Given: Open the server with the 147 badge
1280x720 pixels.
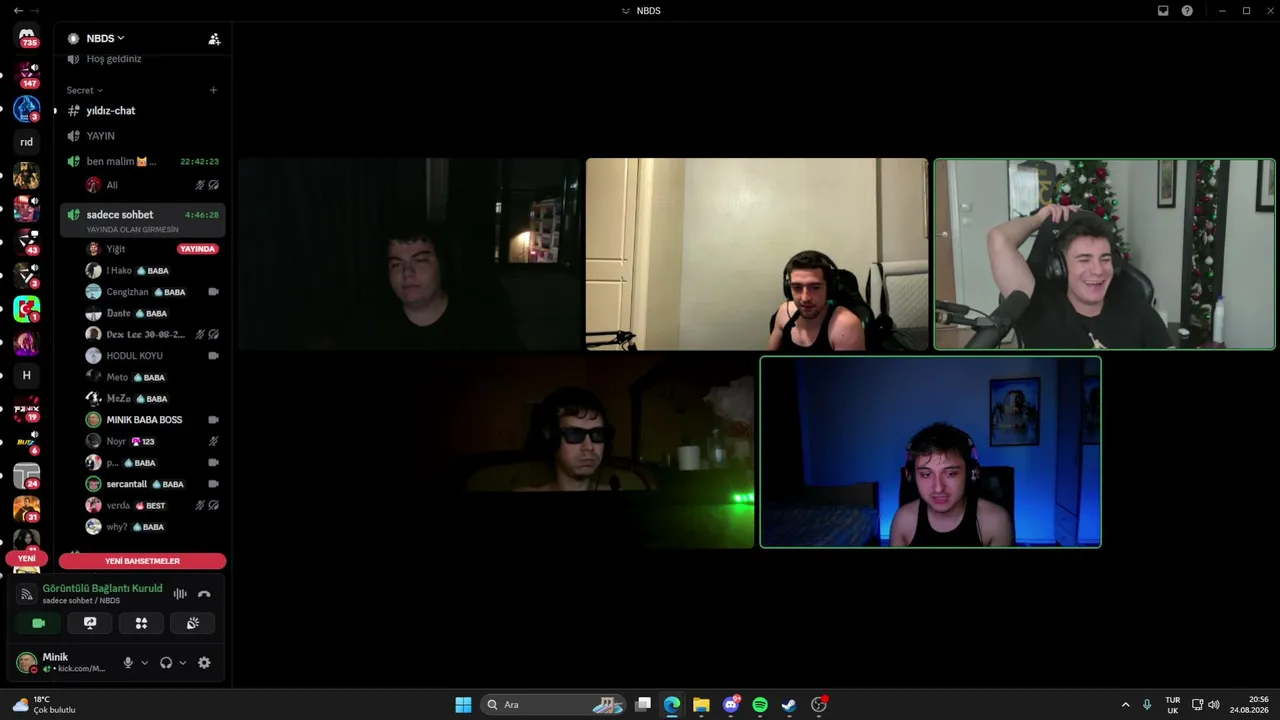Looking at the screenshot, I should point(27,75).
